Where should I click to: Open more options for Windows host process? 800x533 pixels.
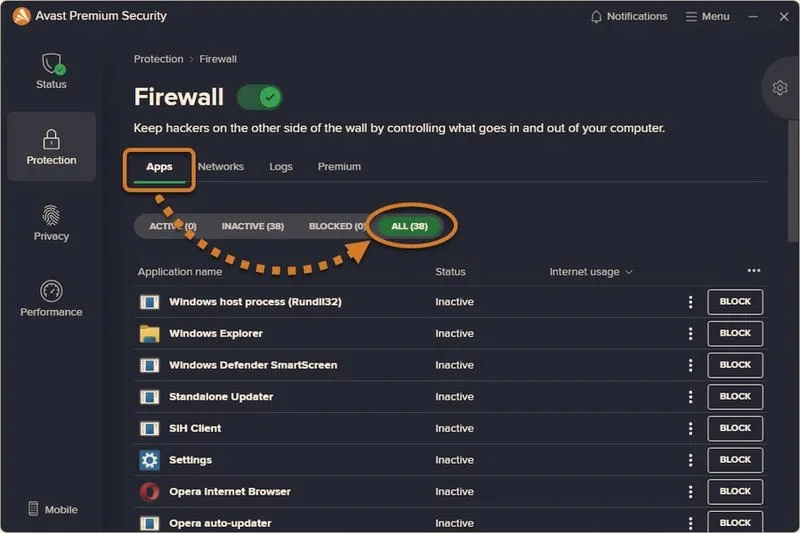(690, 302)
